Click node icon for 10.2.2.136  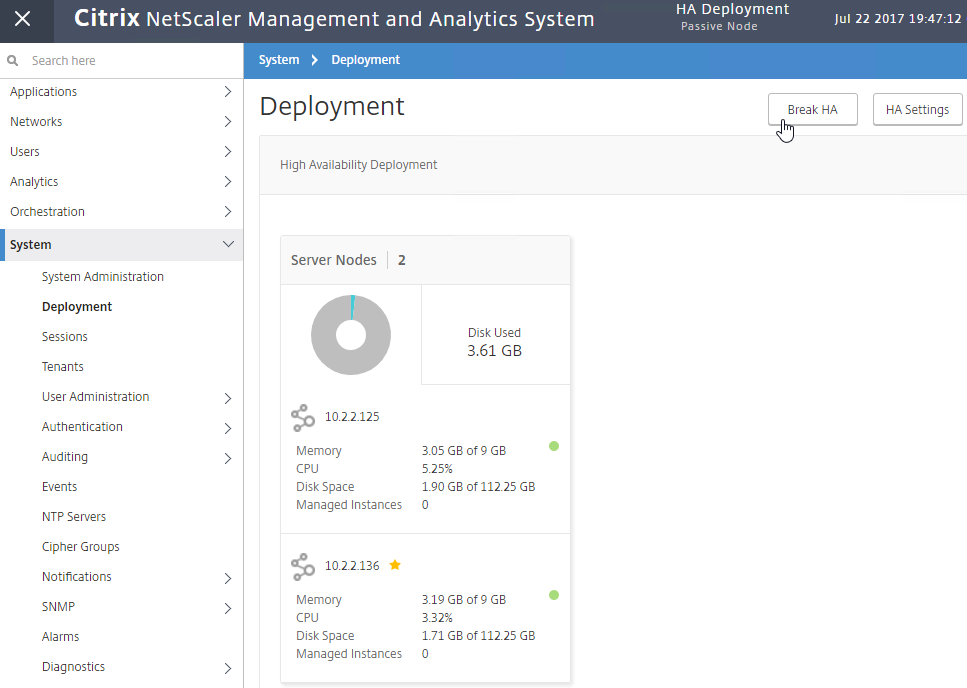(x=303, y=567)
